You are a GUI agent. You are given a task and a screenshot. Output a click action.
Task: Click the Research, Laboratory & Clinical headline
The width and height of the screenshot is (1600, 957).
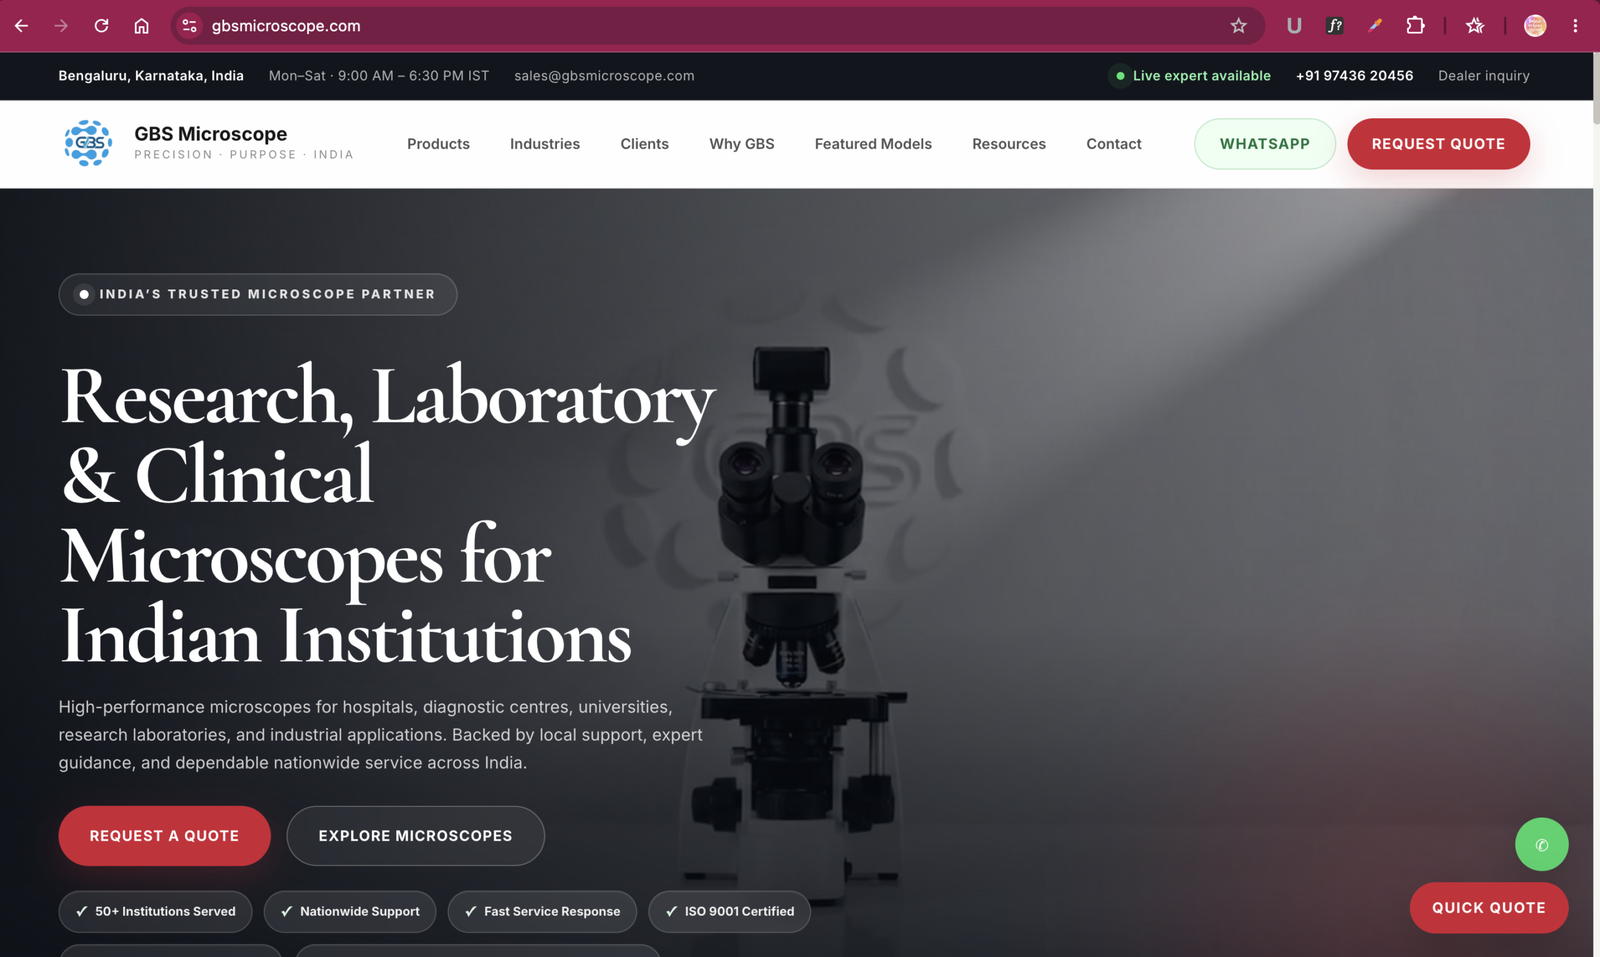[388, 515]
